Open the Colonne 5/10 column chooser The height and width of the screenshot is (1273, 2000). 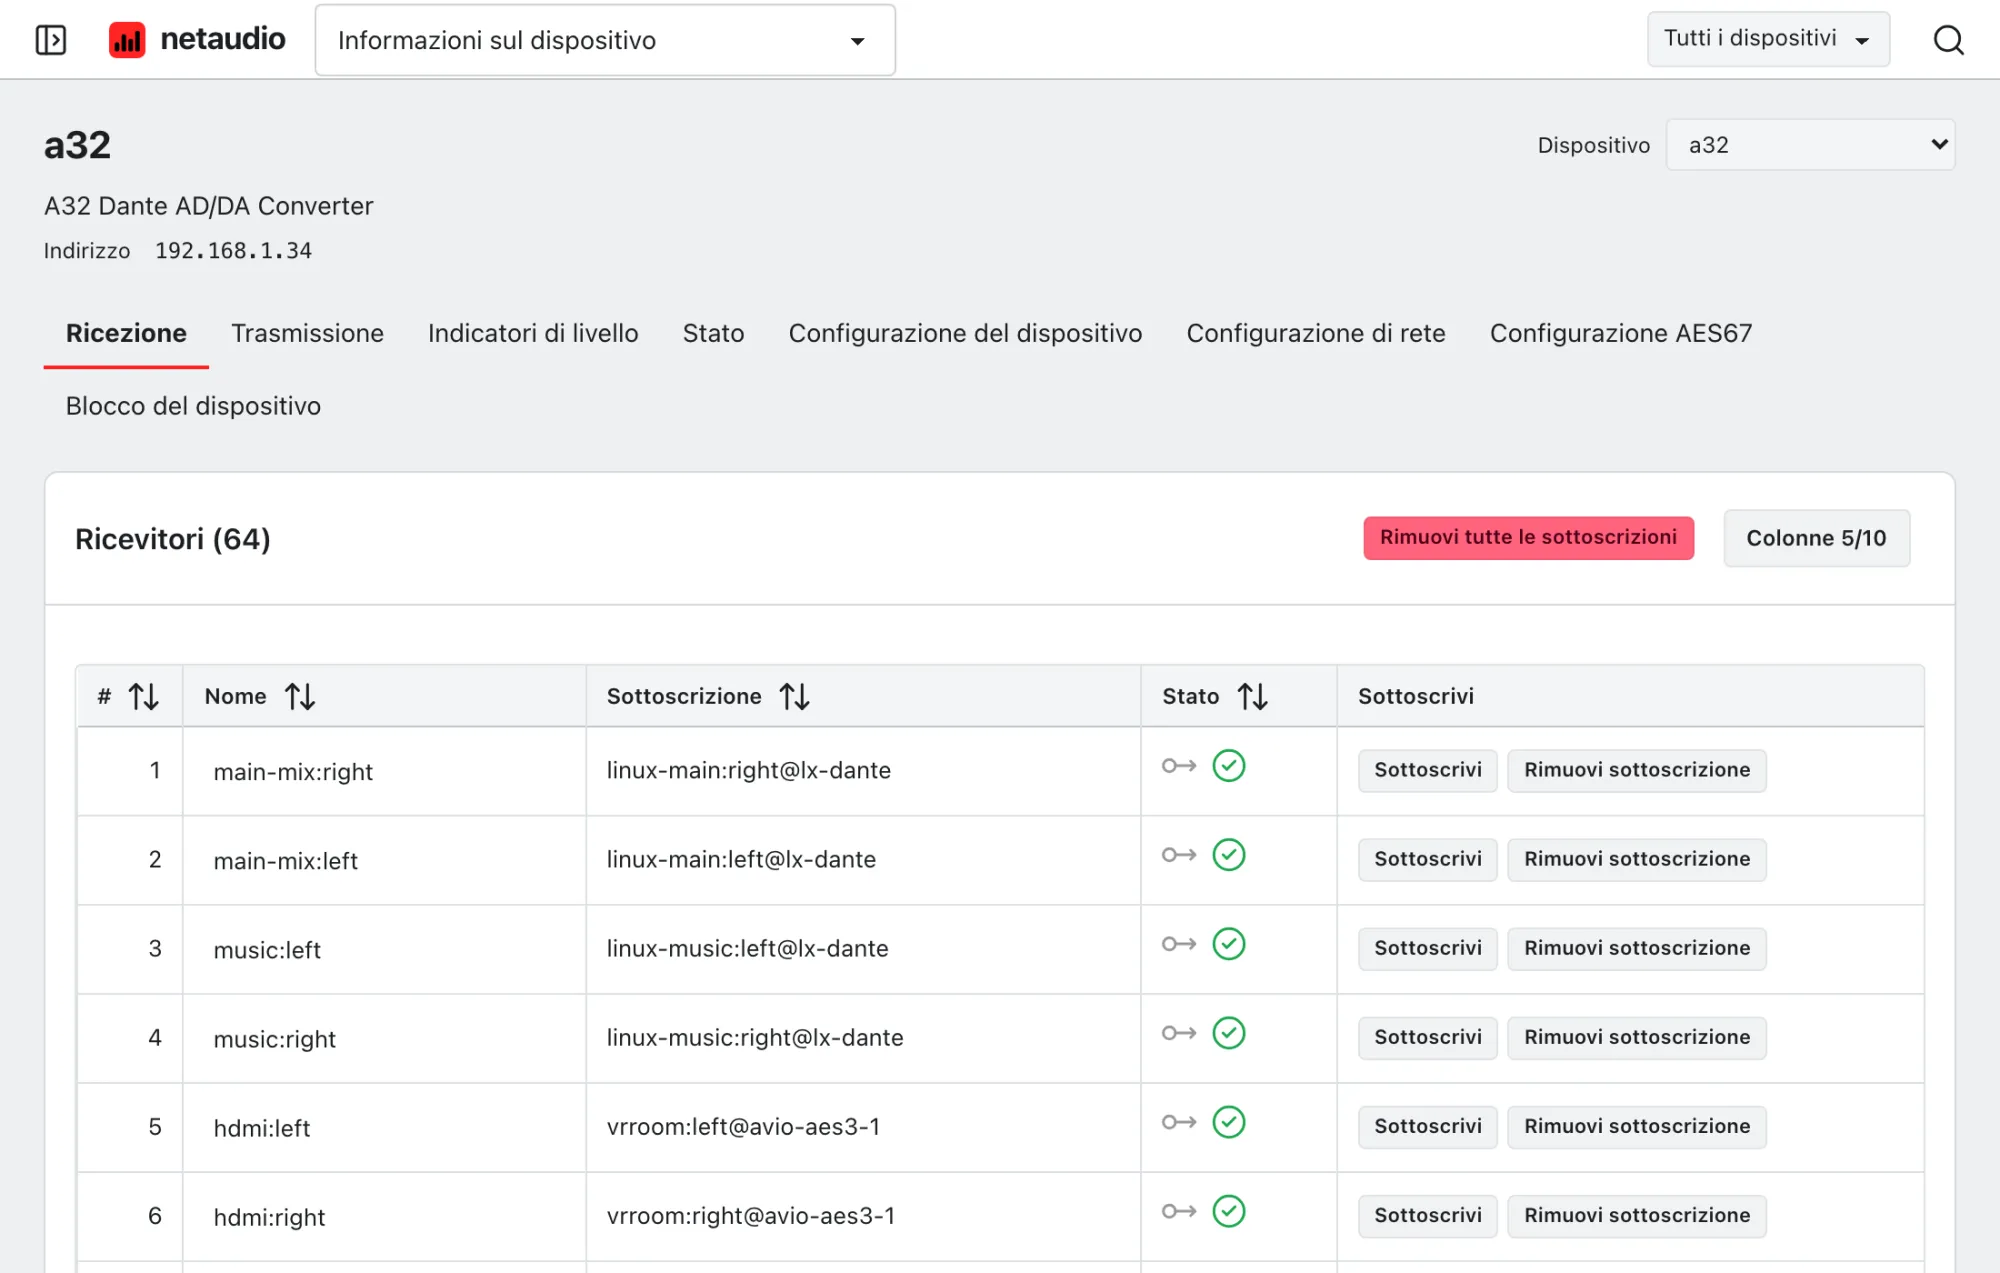[1816, 538]
